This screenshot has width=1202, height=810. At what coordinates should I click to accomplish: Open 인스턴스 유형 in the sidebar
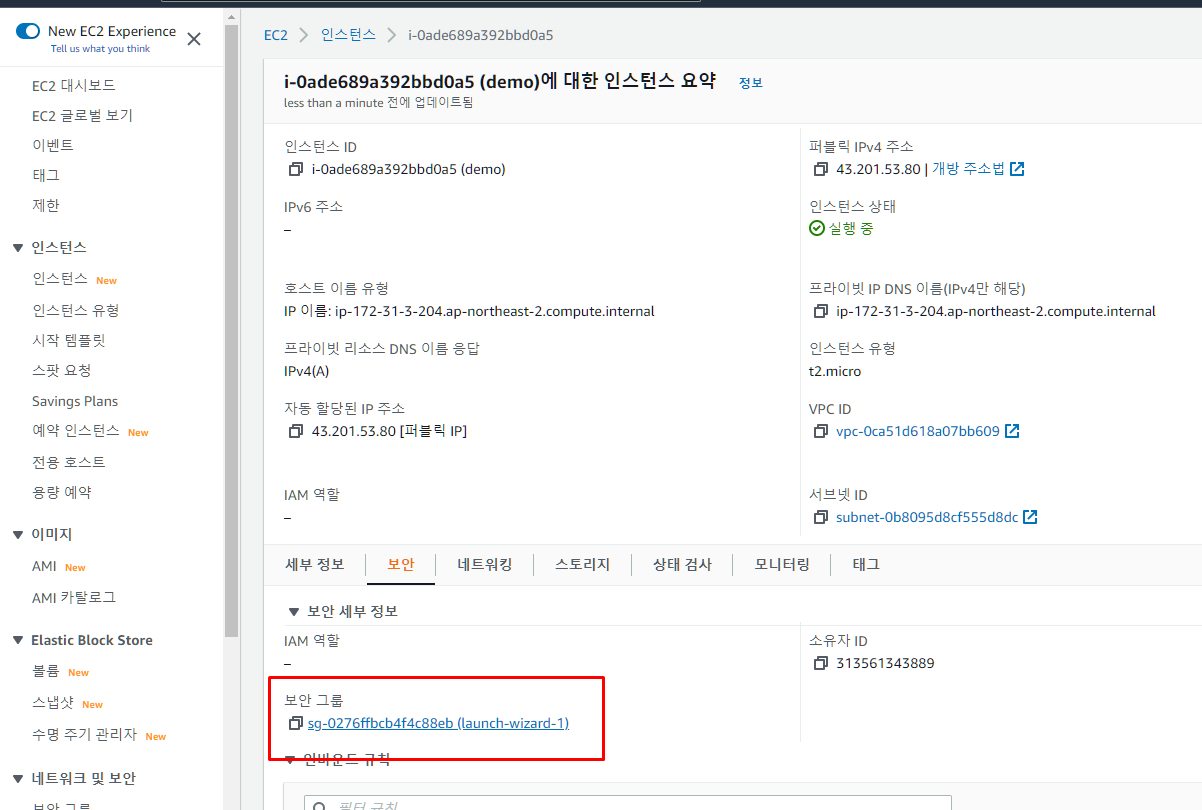[76, 310]
